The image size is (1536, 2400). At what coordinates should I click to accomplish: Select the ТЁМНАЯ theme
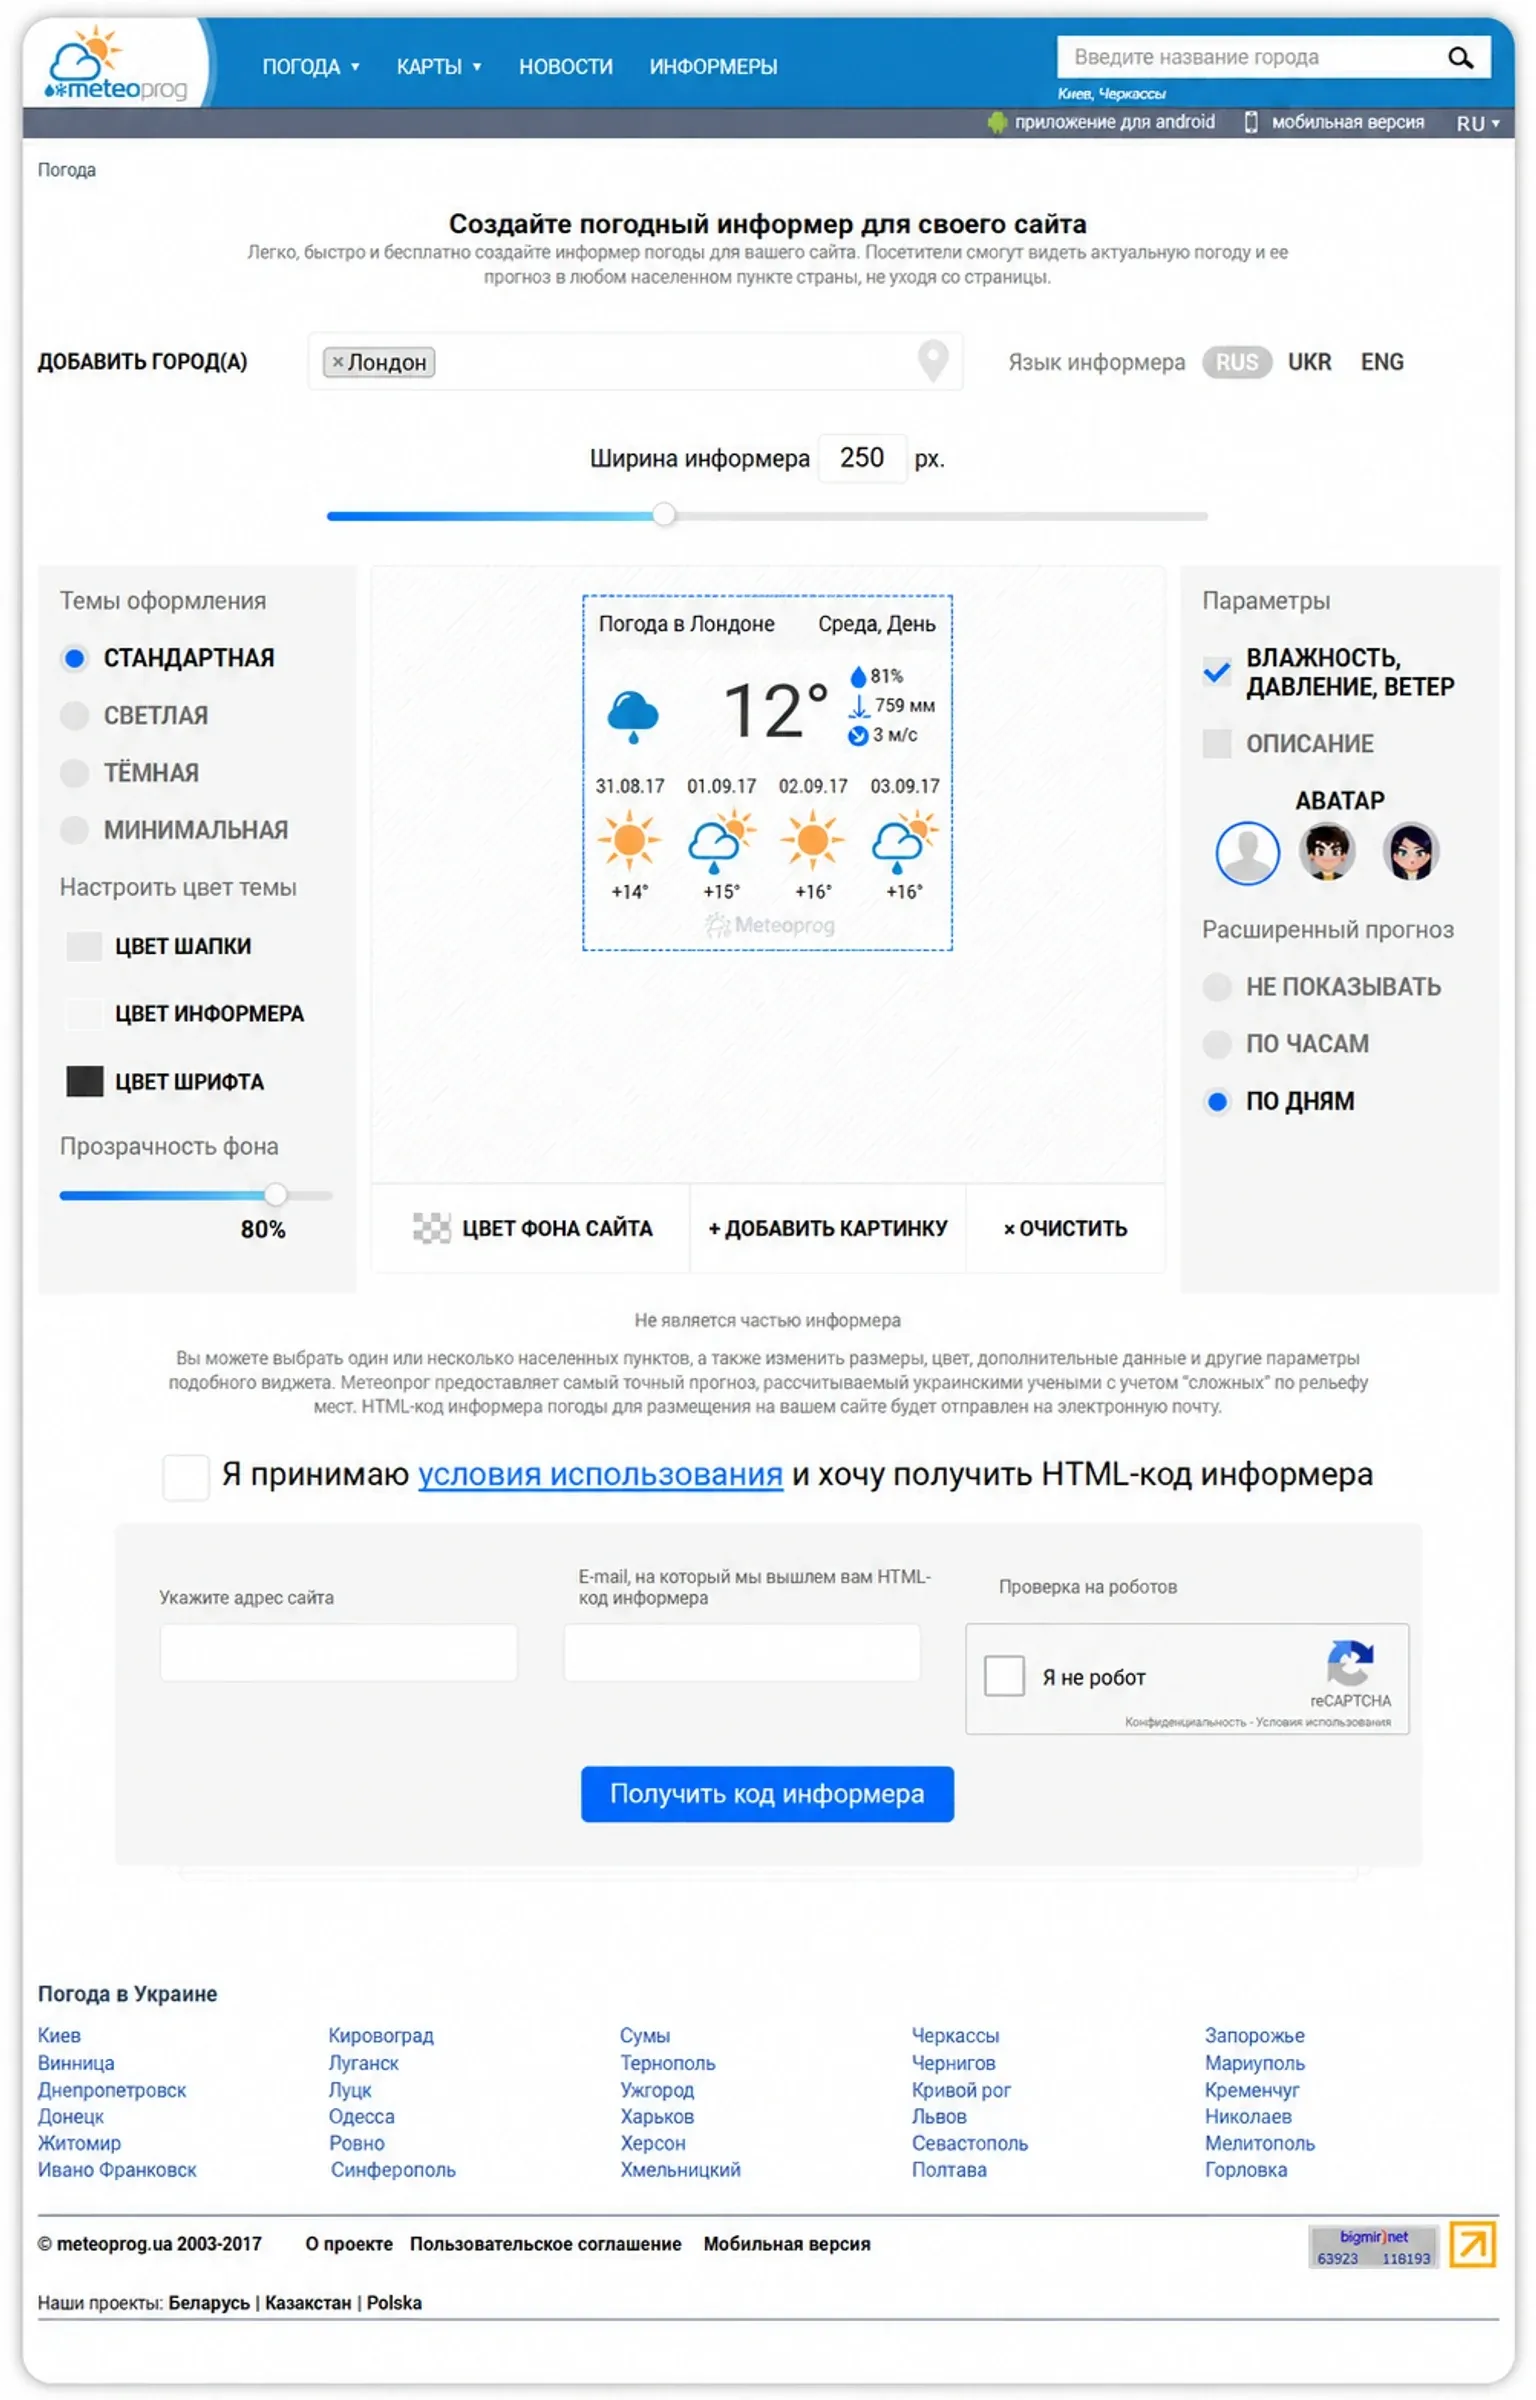coord(74,773)
